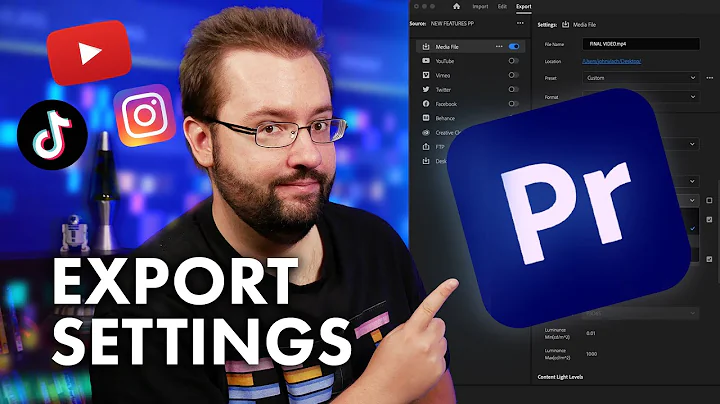Click the YouTube icon in the destination list
The height and width of the screenshot is (404, 720).
(426, 61)
